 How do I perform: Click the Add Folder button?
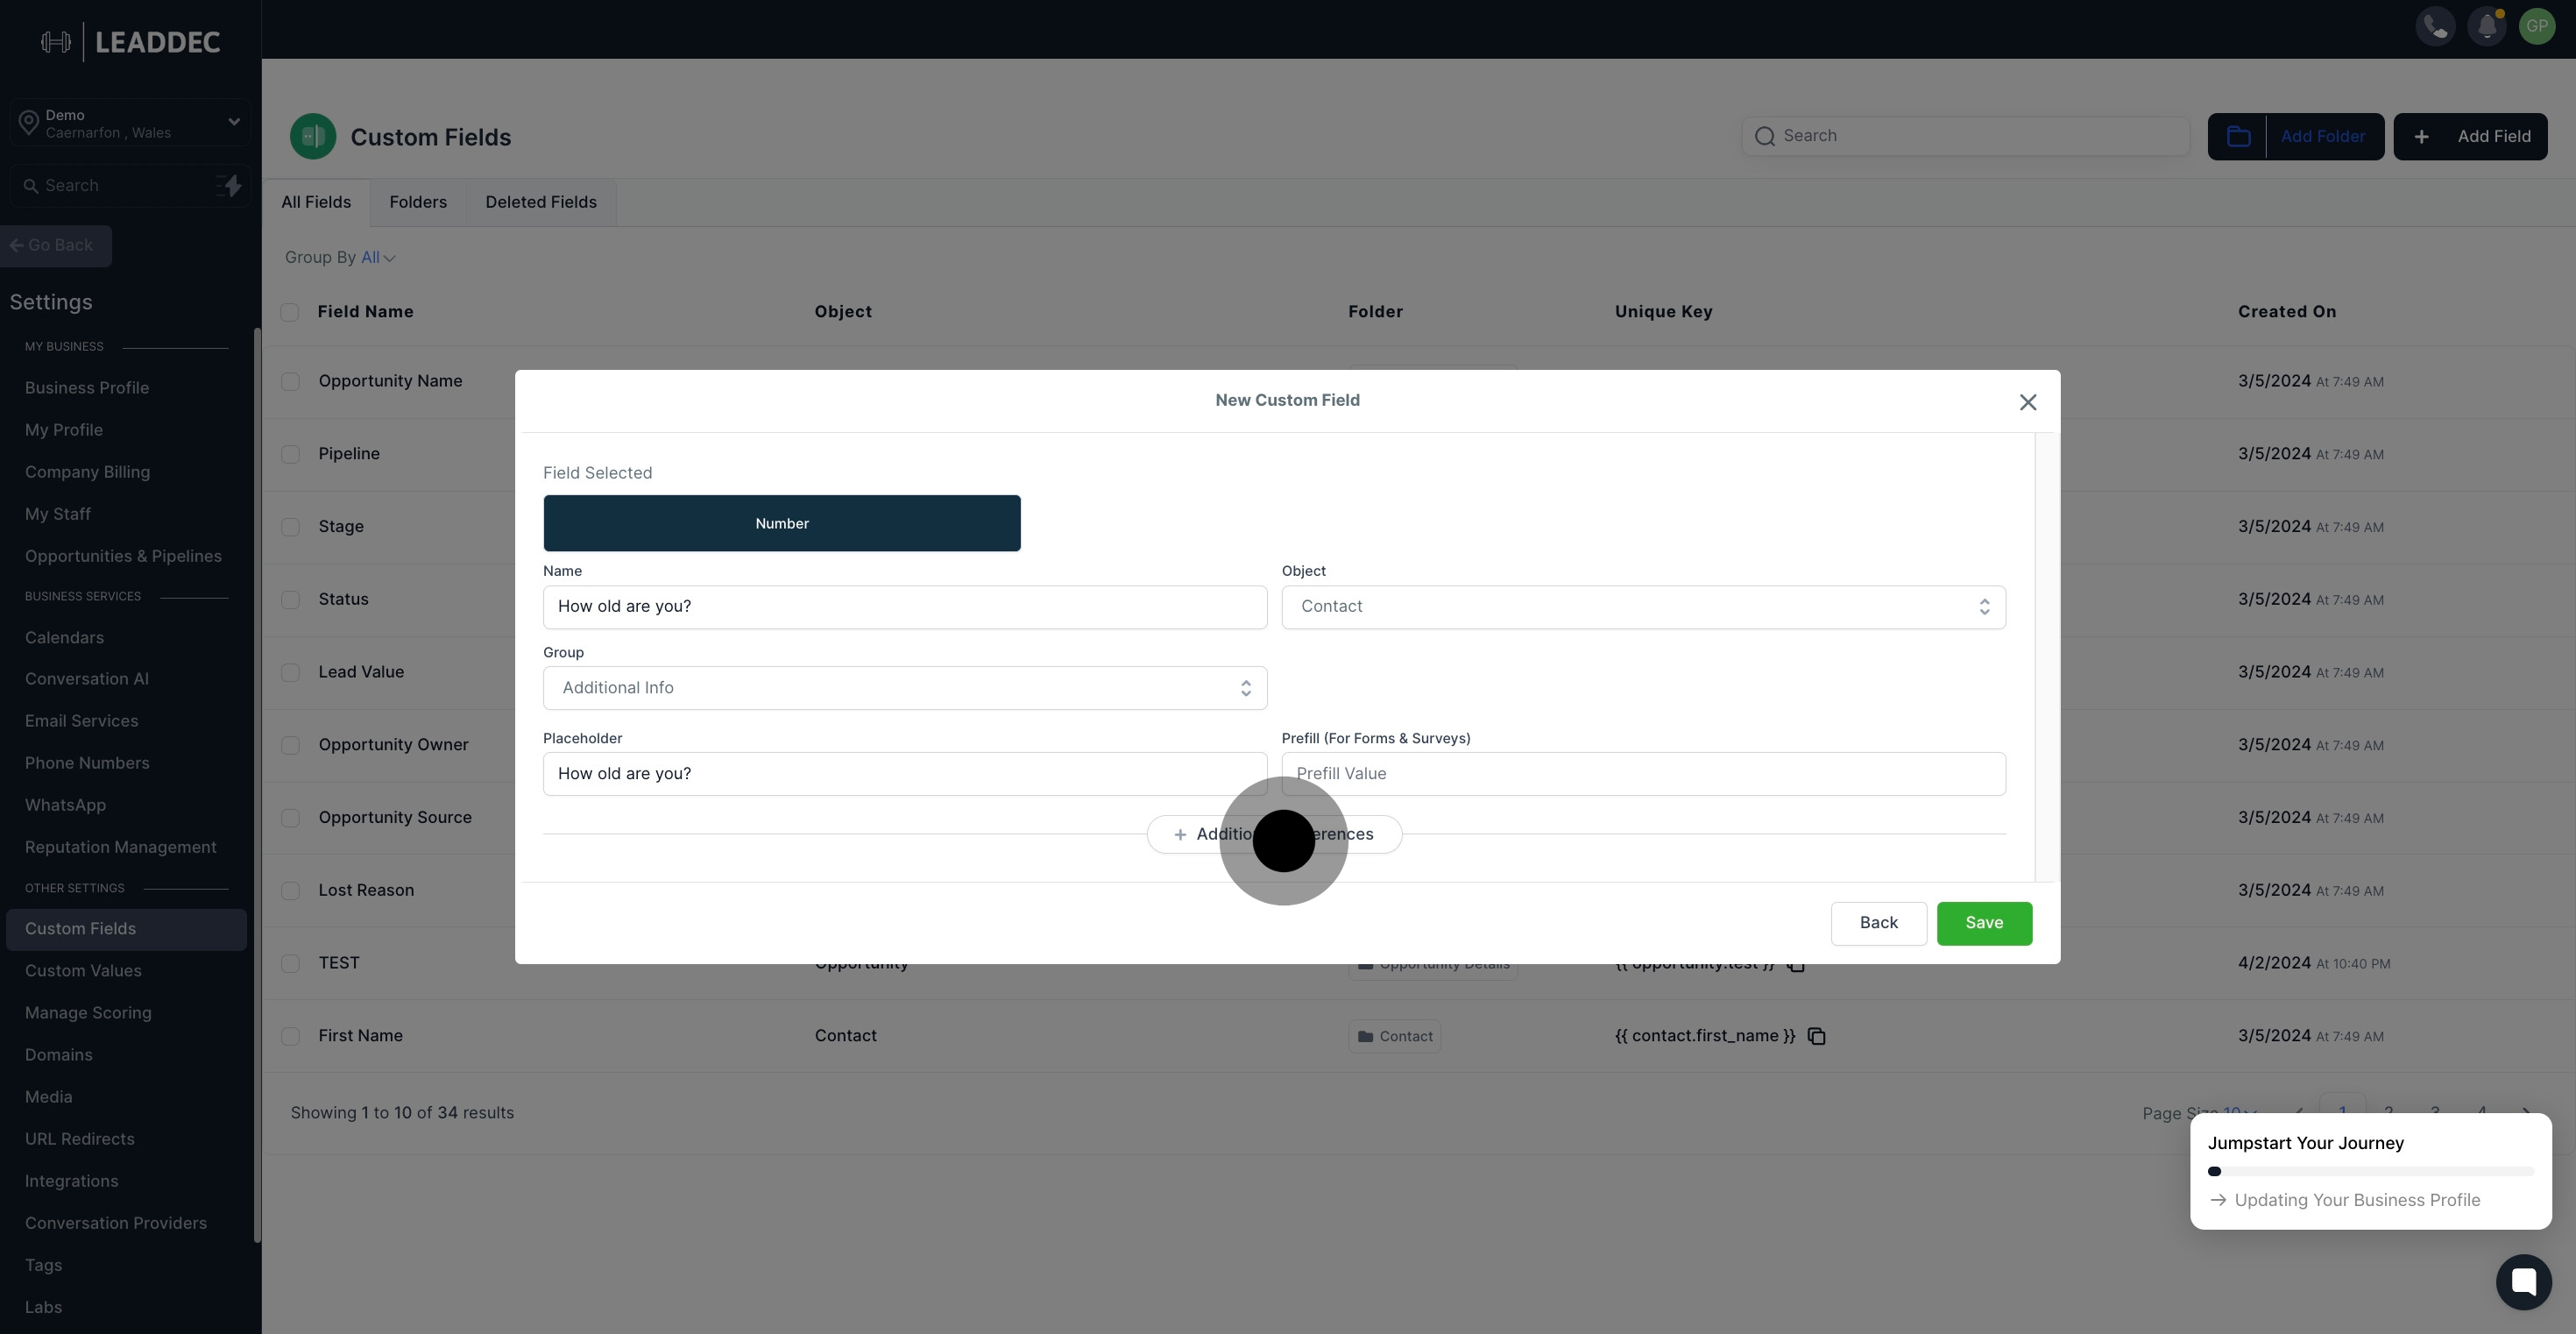[2295, 137]
